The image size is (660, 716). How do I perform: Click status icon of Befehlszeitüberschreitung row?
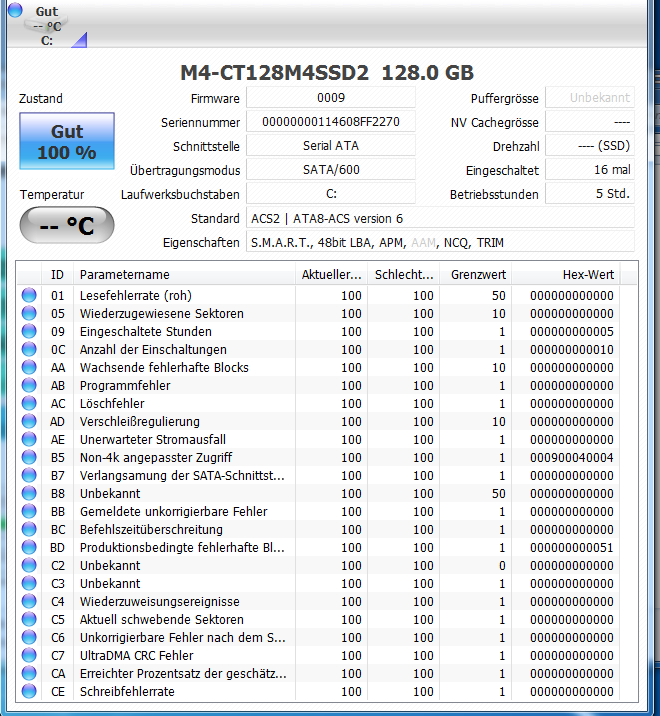point(29,529)
